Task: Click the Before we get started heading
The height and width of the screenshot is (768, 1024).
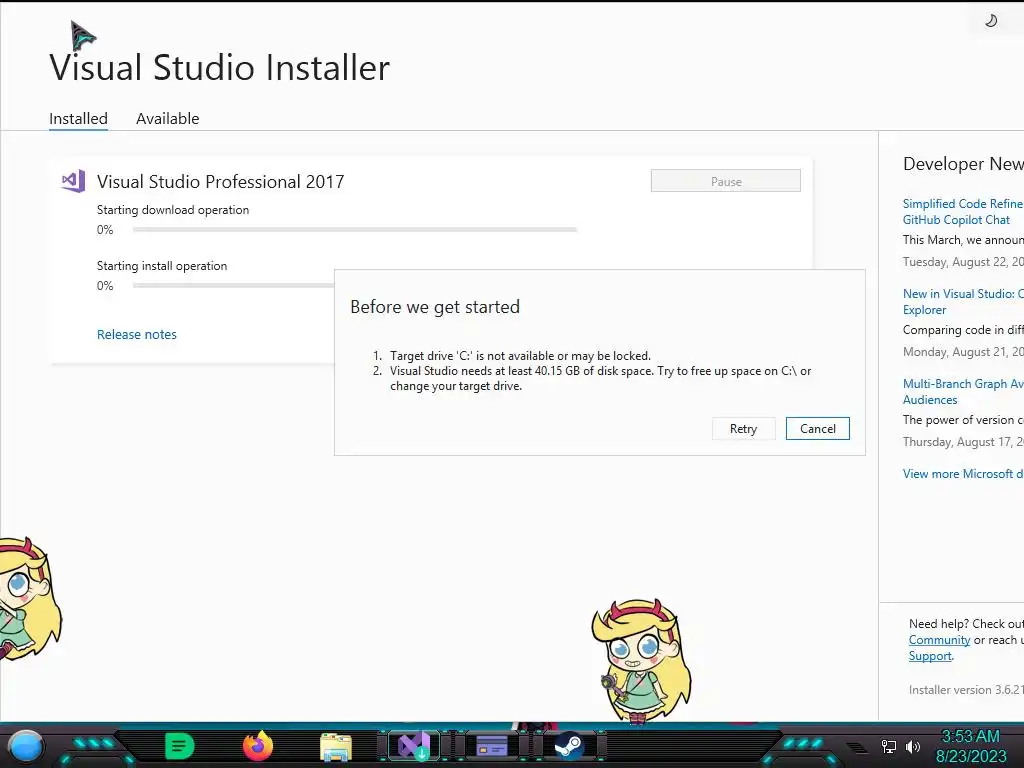Action: [435, 307]
